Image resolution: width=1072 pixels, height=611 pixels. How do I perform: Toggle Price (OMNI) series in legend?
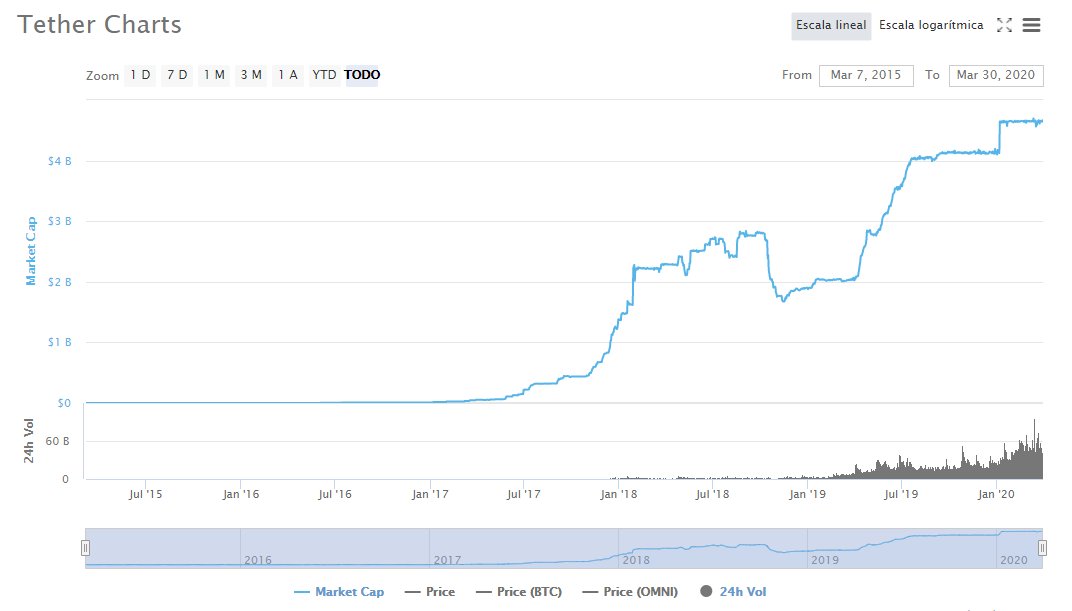coord(630,592)
